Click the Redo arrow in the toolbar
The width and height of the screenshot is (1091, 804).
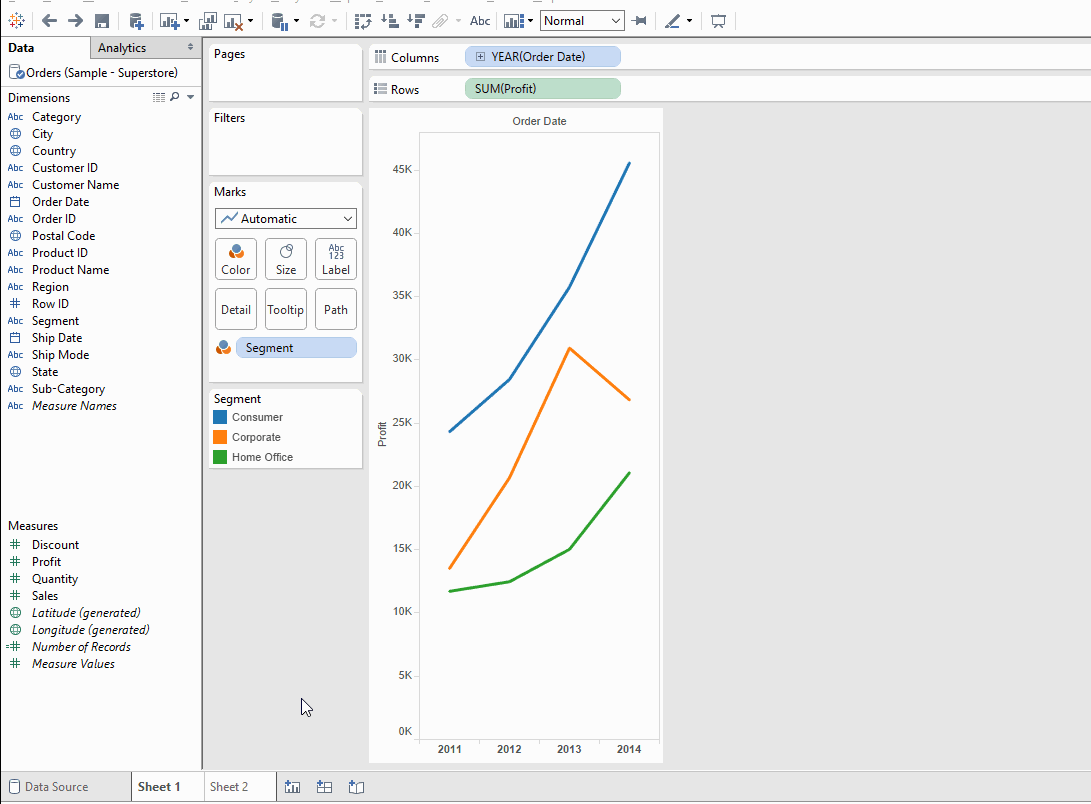coord(76,20)
